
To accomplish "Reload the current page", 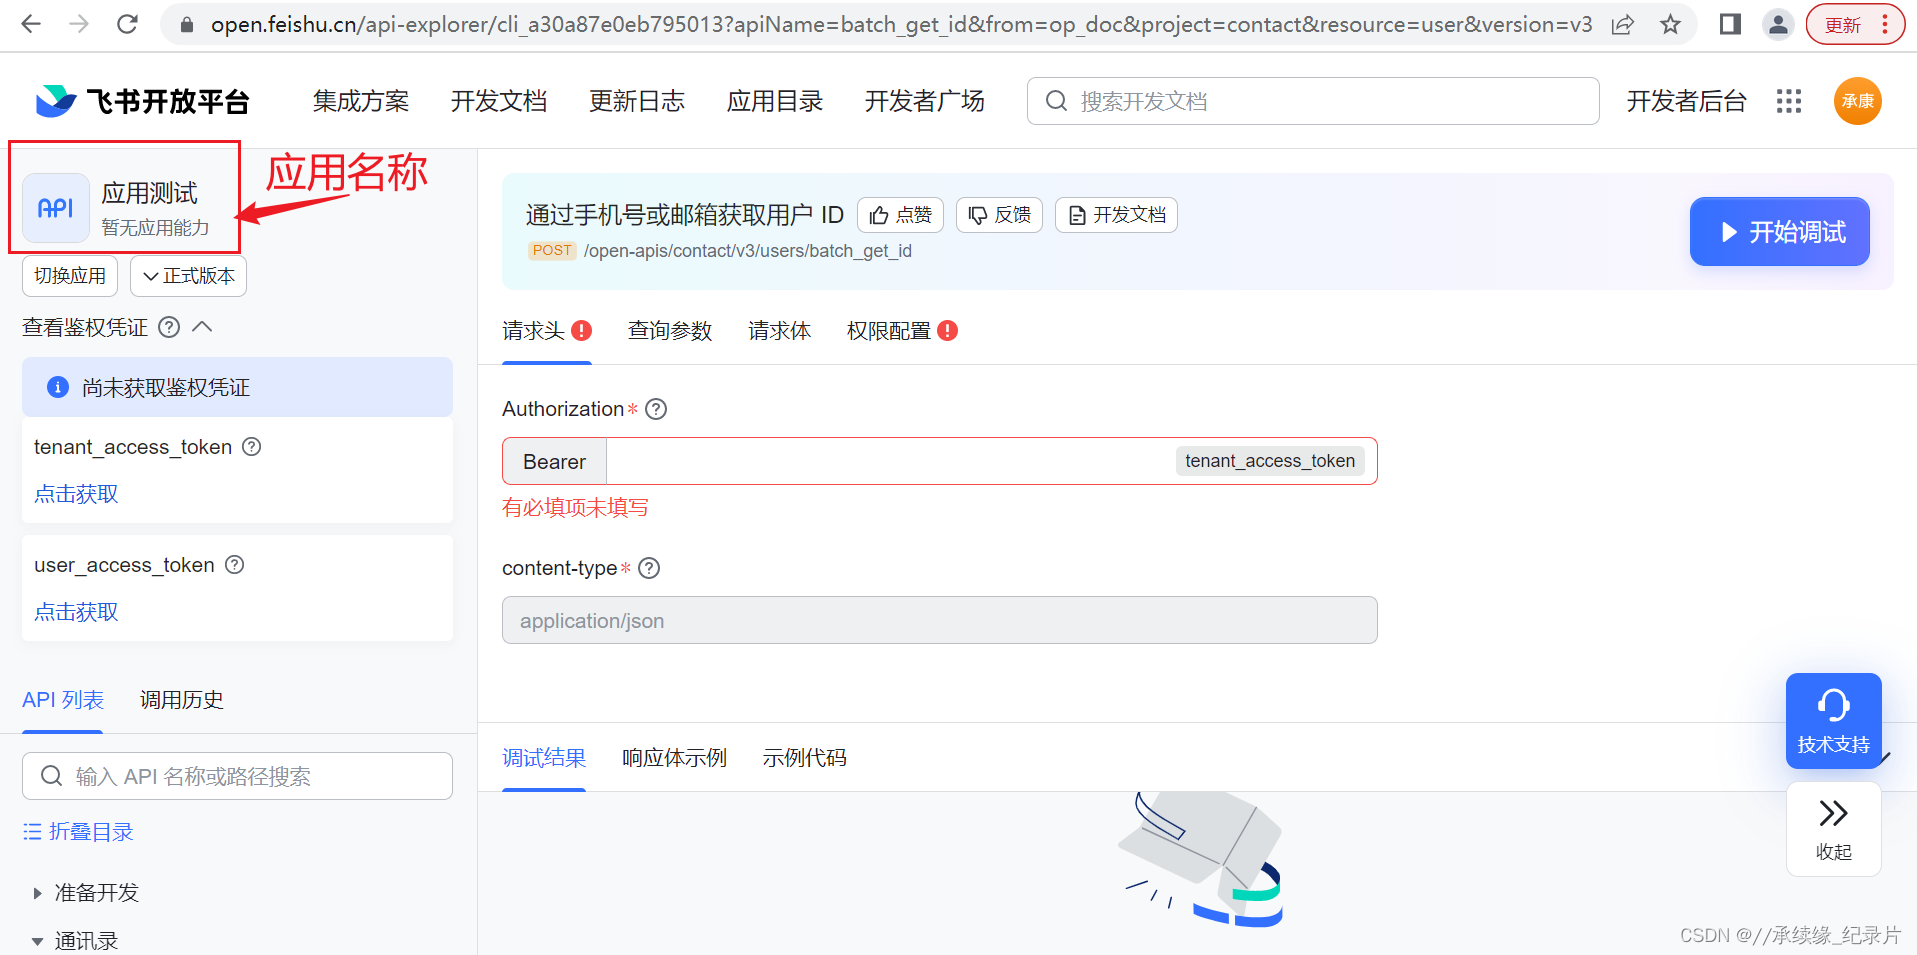I will click(127, 24).
